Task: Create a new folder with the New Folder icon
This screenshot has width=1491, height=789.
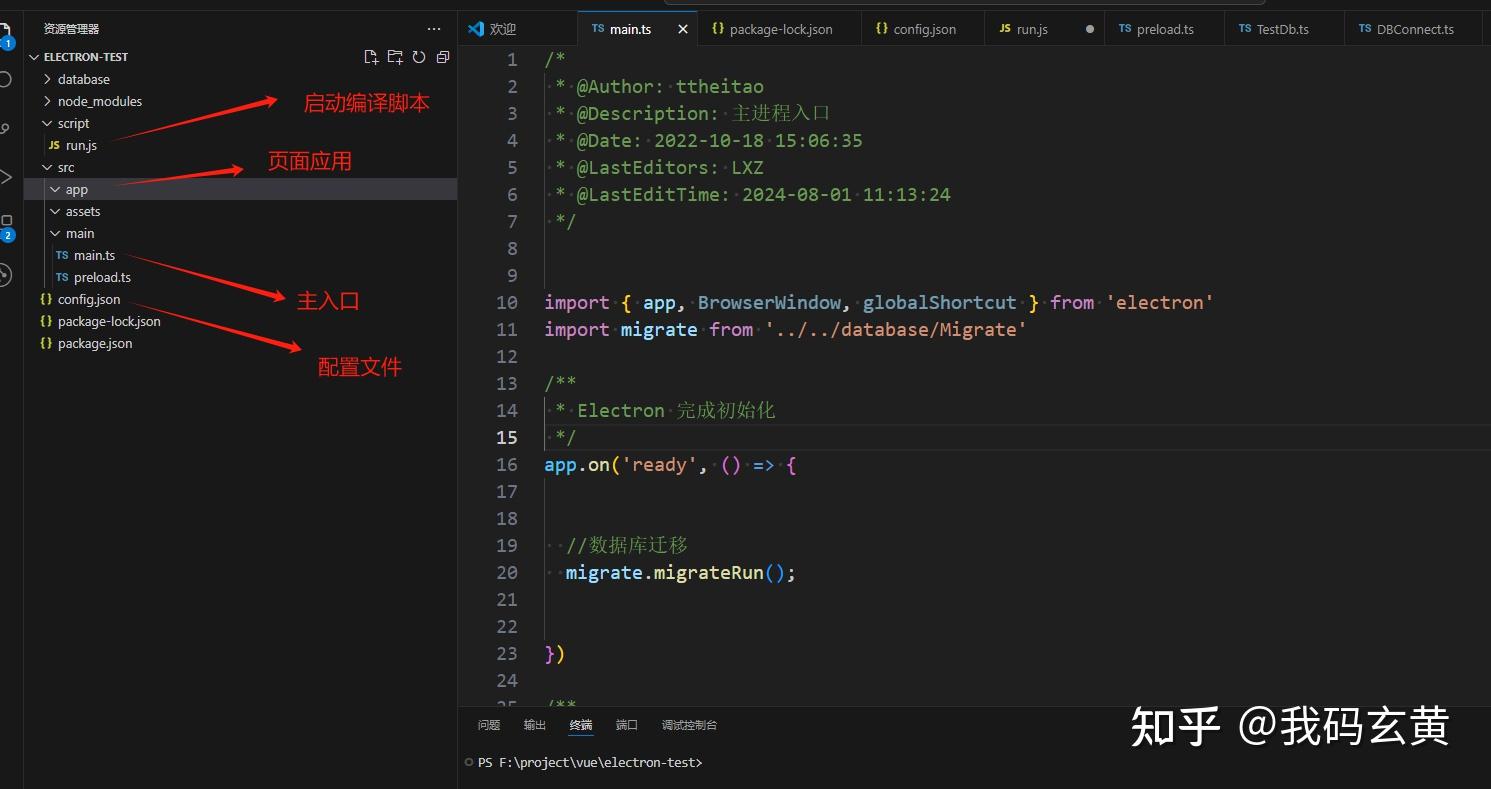Action: (x=395, y=57)
